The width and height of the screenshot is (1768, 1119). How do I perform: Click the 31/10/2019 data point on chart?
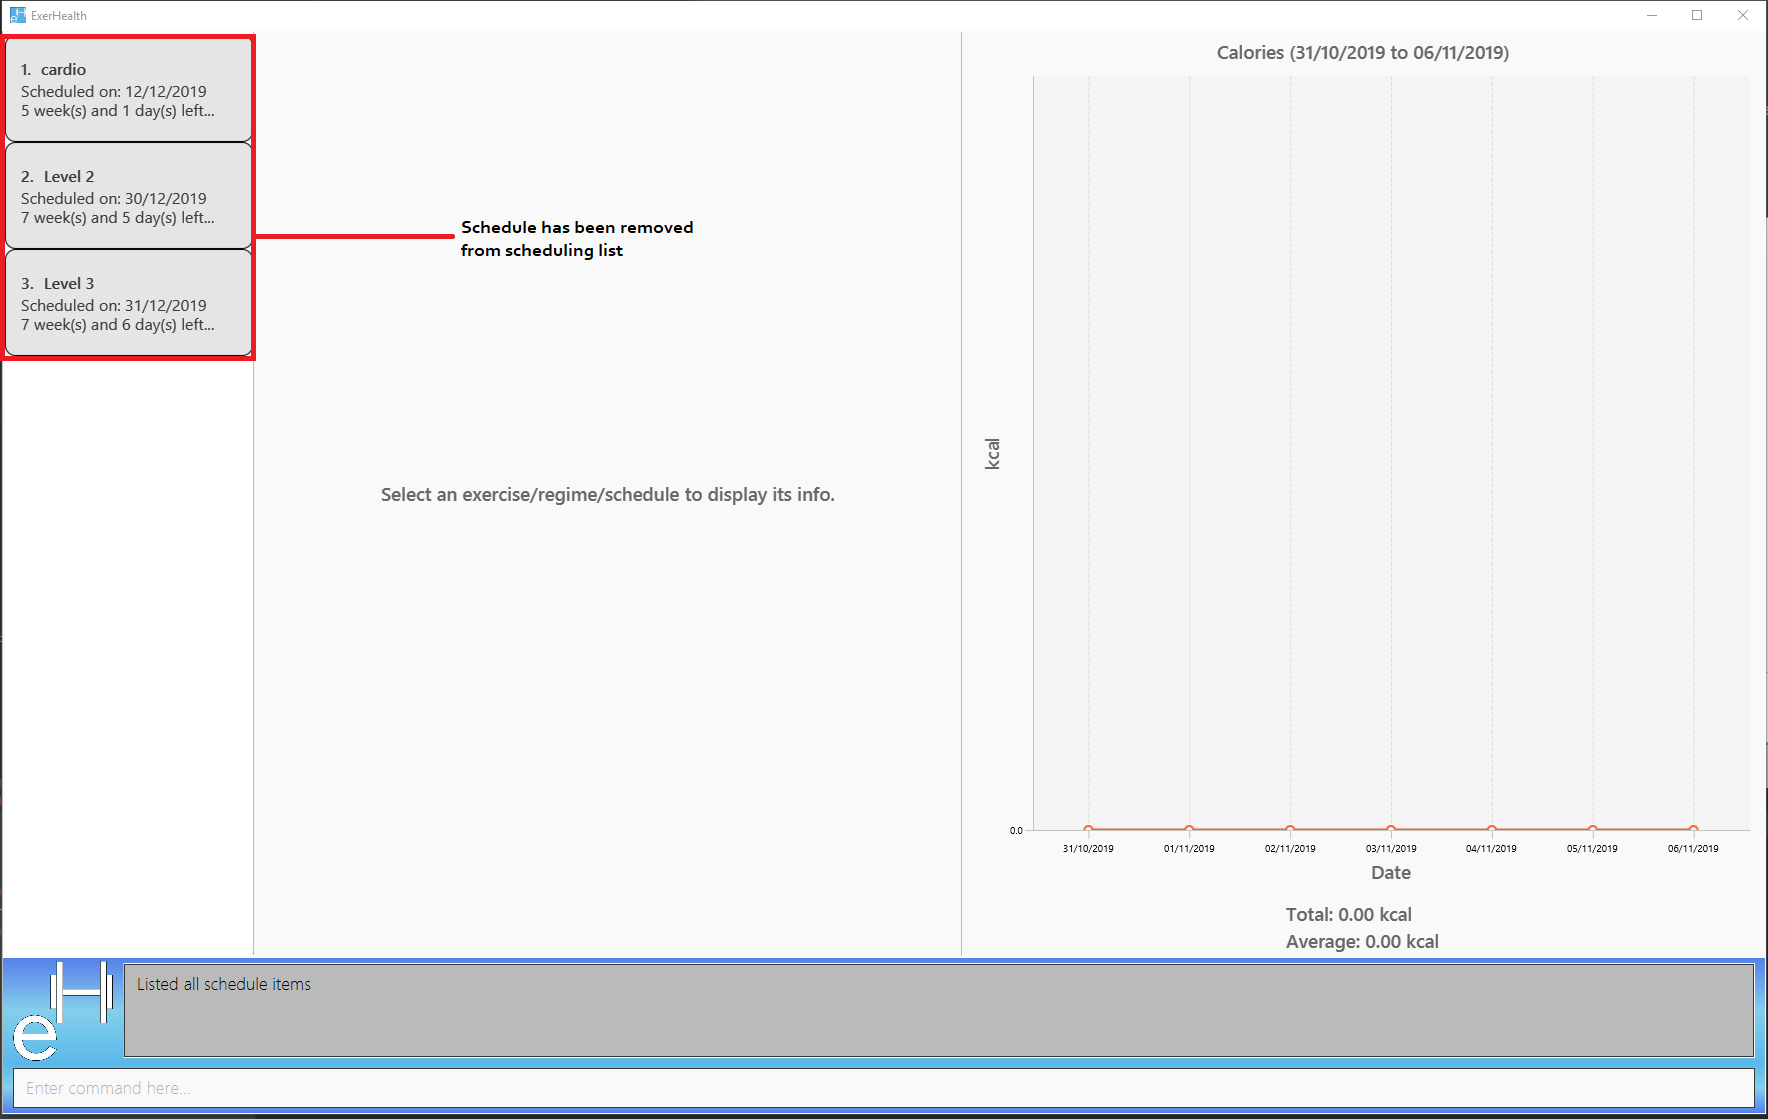click(x=1088, y=829)
